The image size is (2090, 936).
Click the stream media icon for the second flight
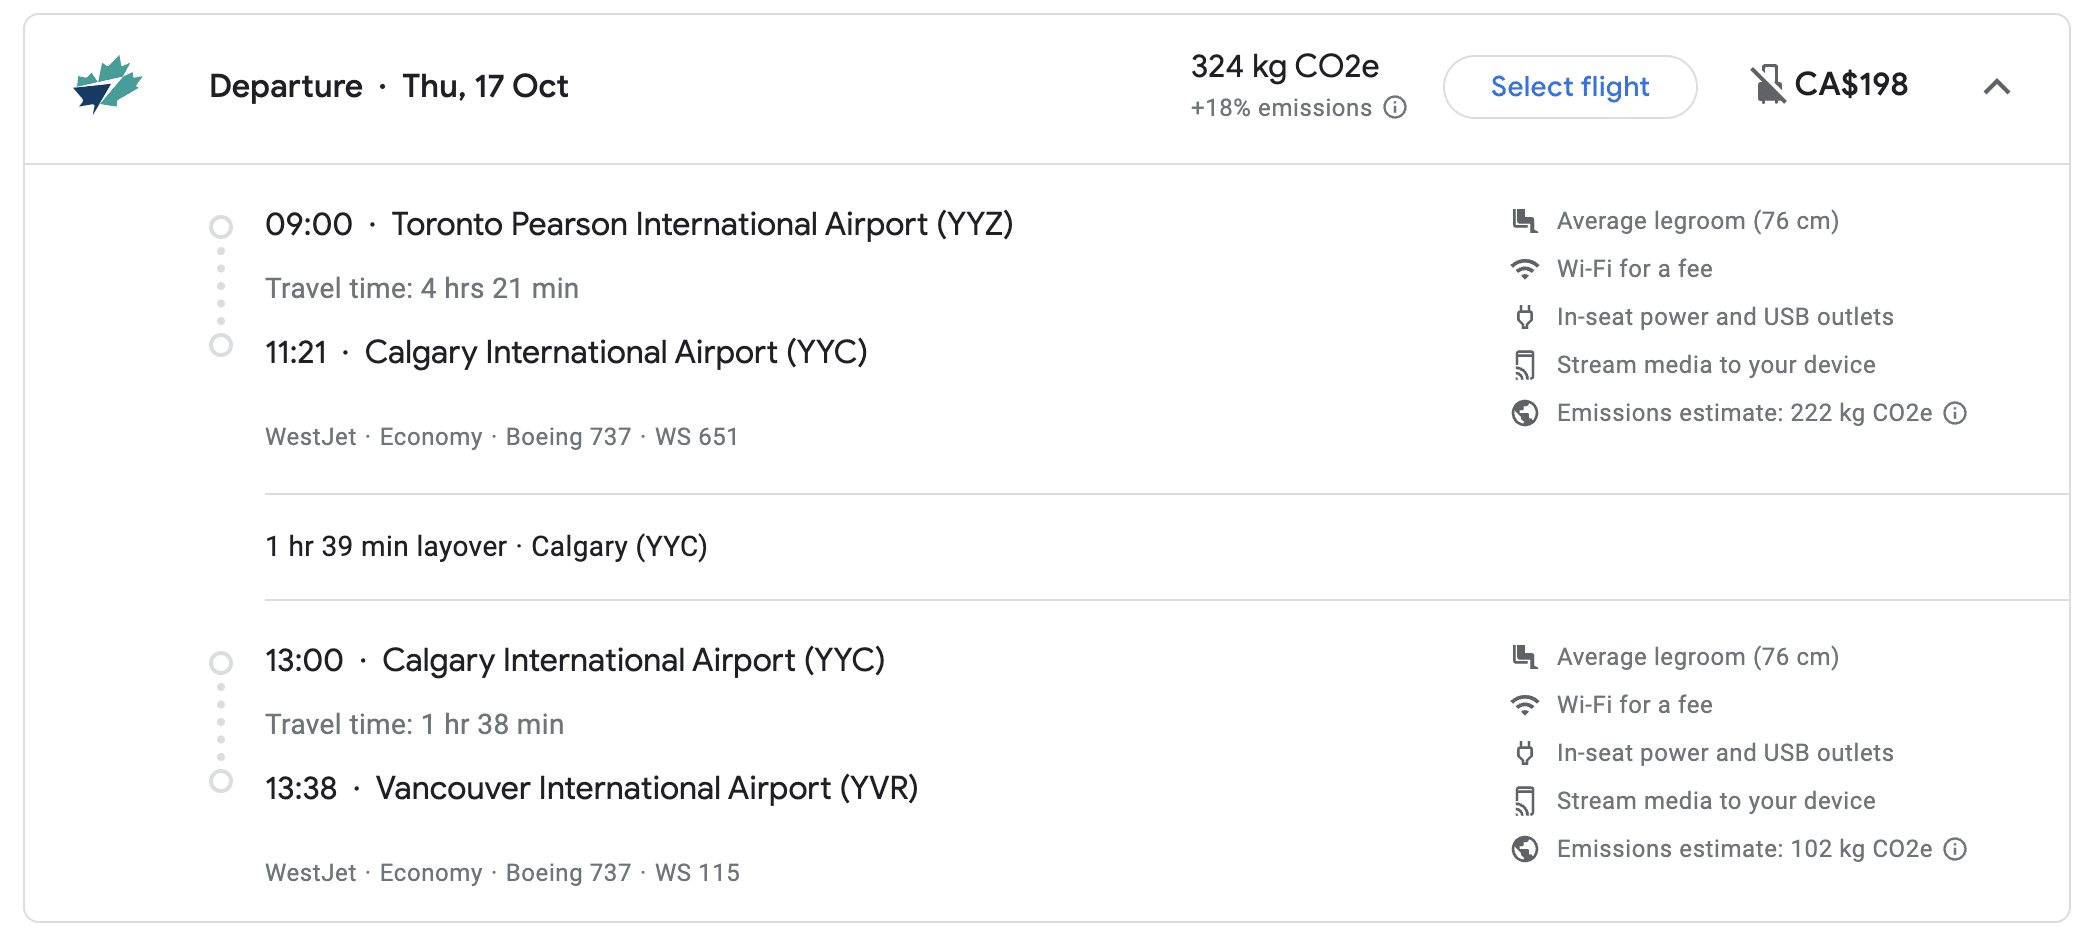(x=1524, y=800)
